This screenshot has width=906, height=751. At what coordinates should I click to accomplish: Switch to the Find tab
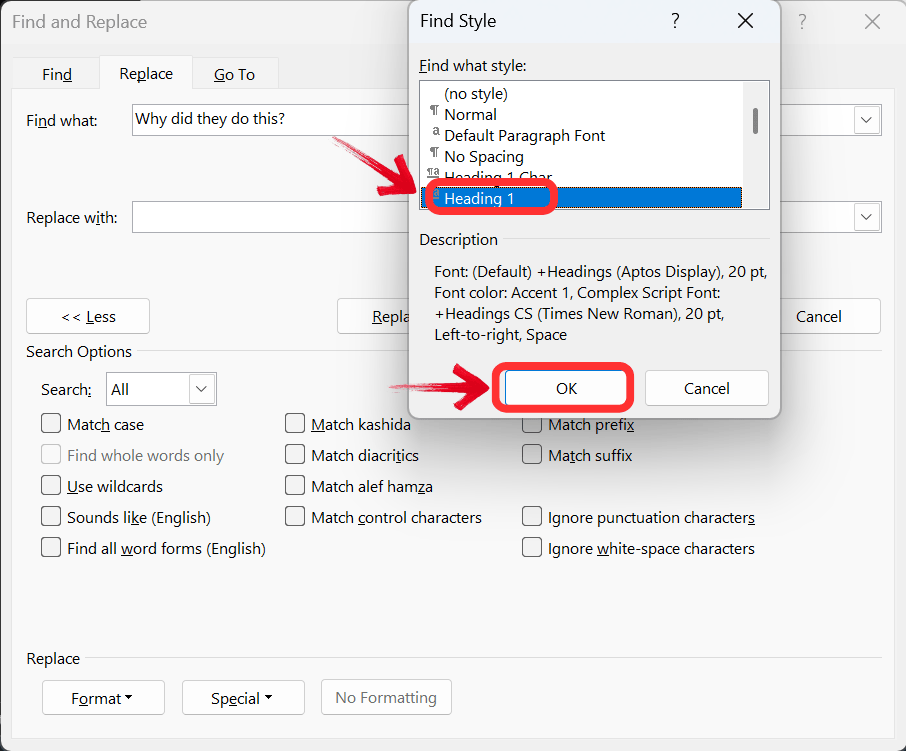tap(56, 73)
